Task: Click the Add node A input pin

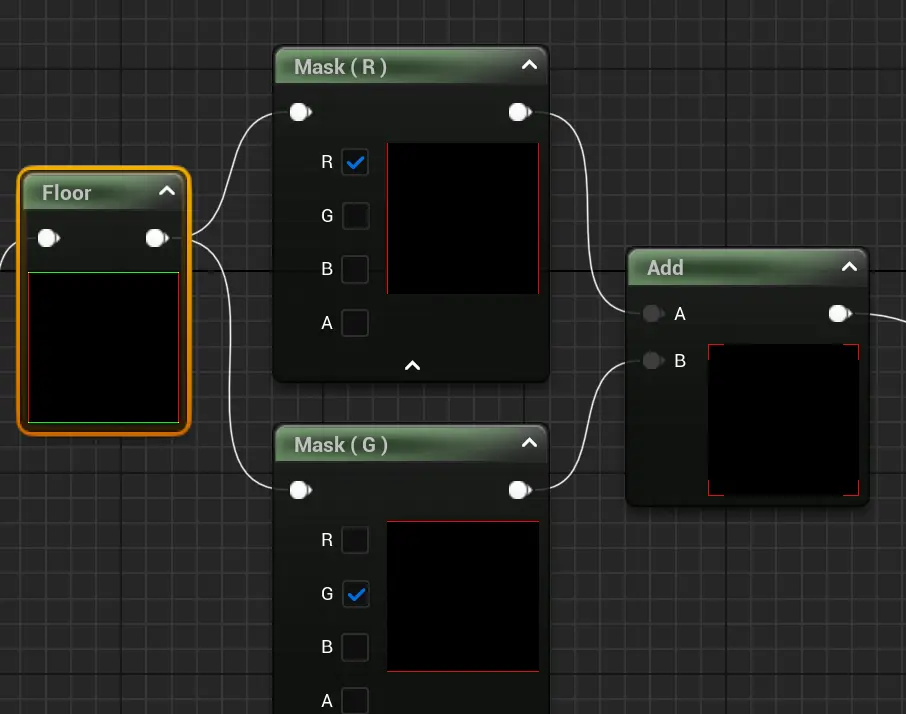Action: click(x=652, y=314)
